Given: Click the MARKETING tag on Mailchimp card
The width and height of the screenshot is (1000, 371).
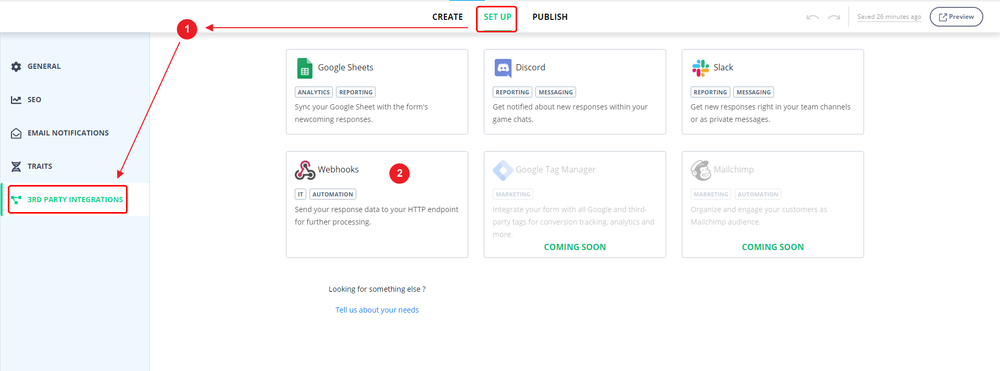Looking at the screenshot, I should coord(711,194).
